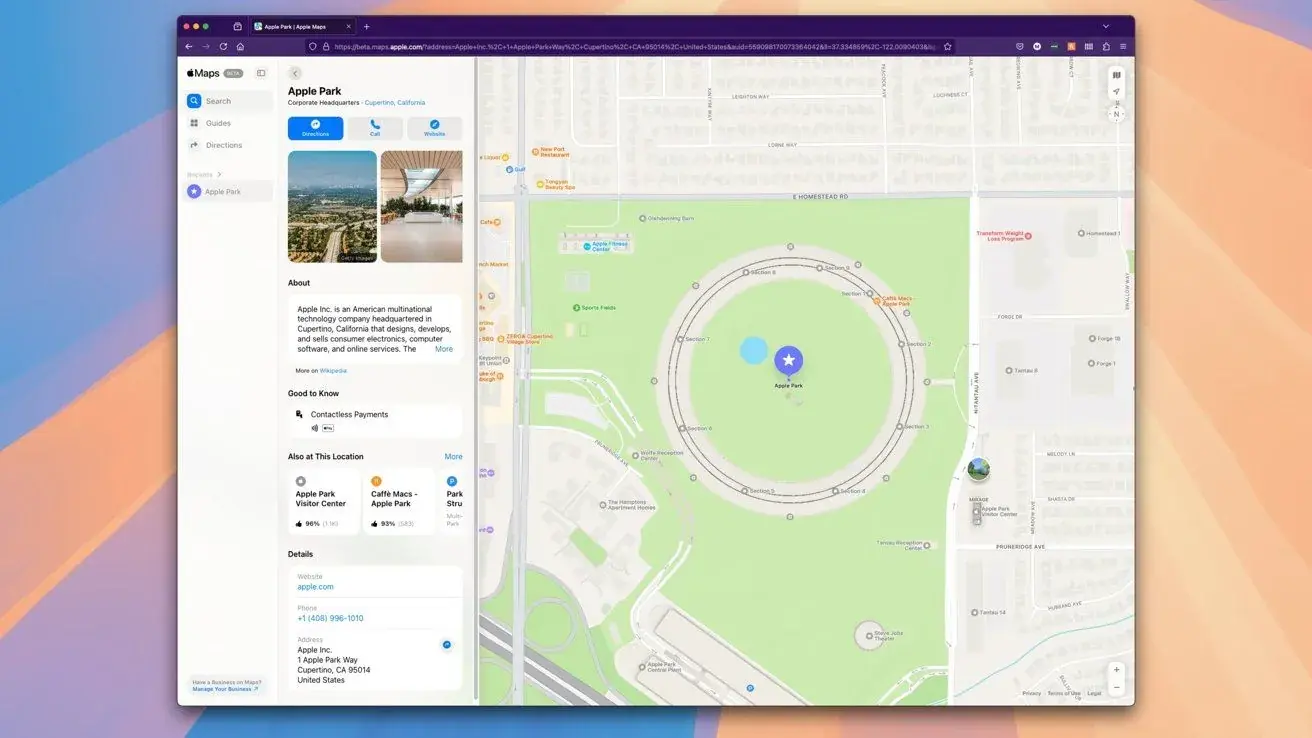Open the map mode selector
This screenshot has width=1312, height=738.
[1117, 75]
